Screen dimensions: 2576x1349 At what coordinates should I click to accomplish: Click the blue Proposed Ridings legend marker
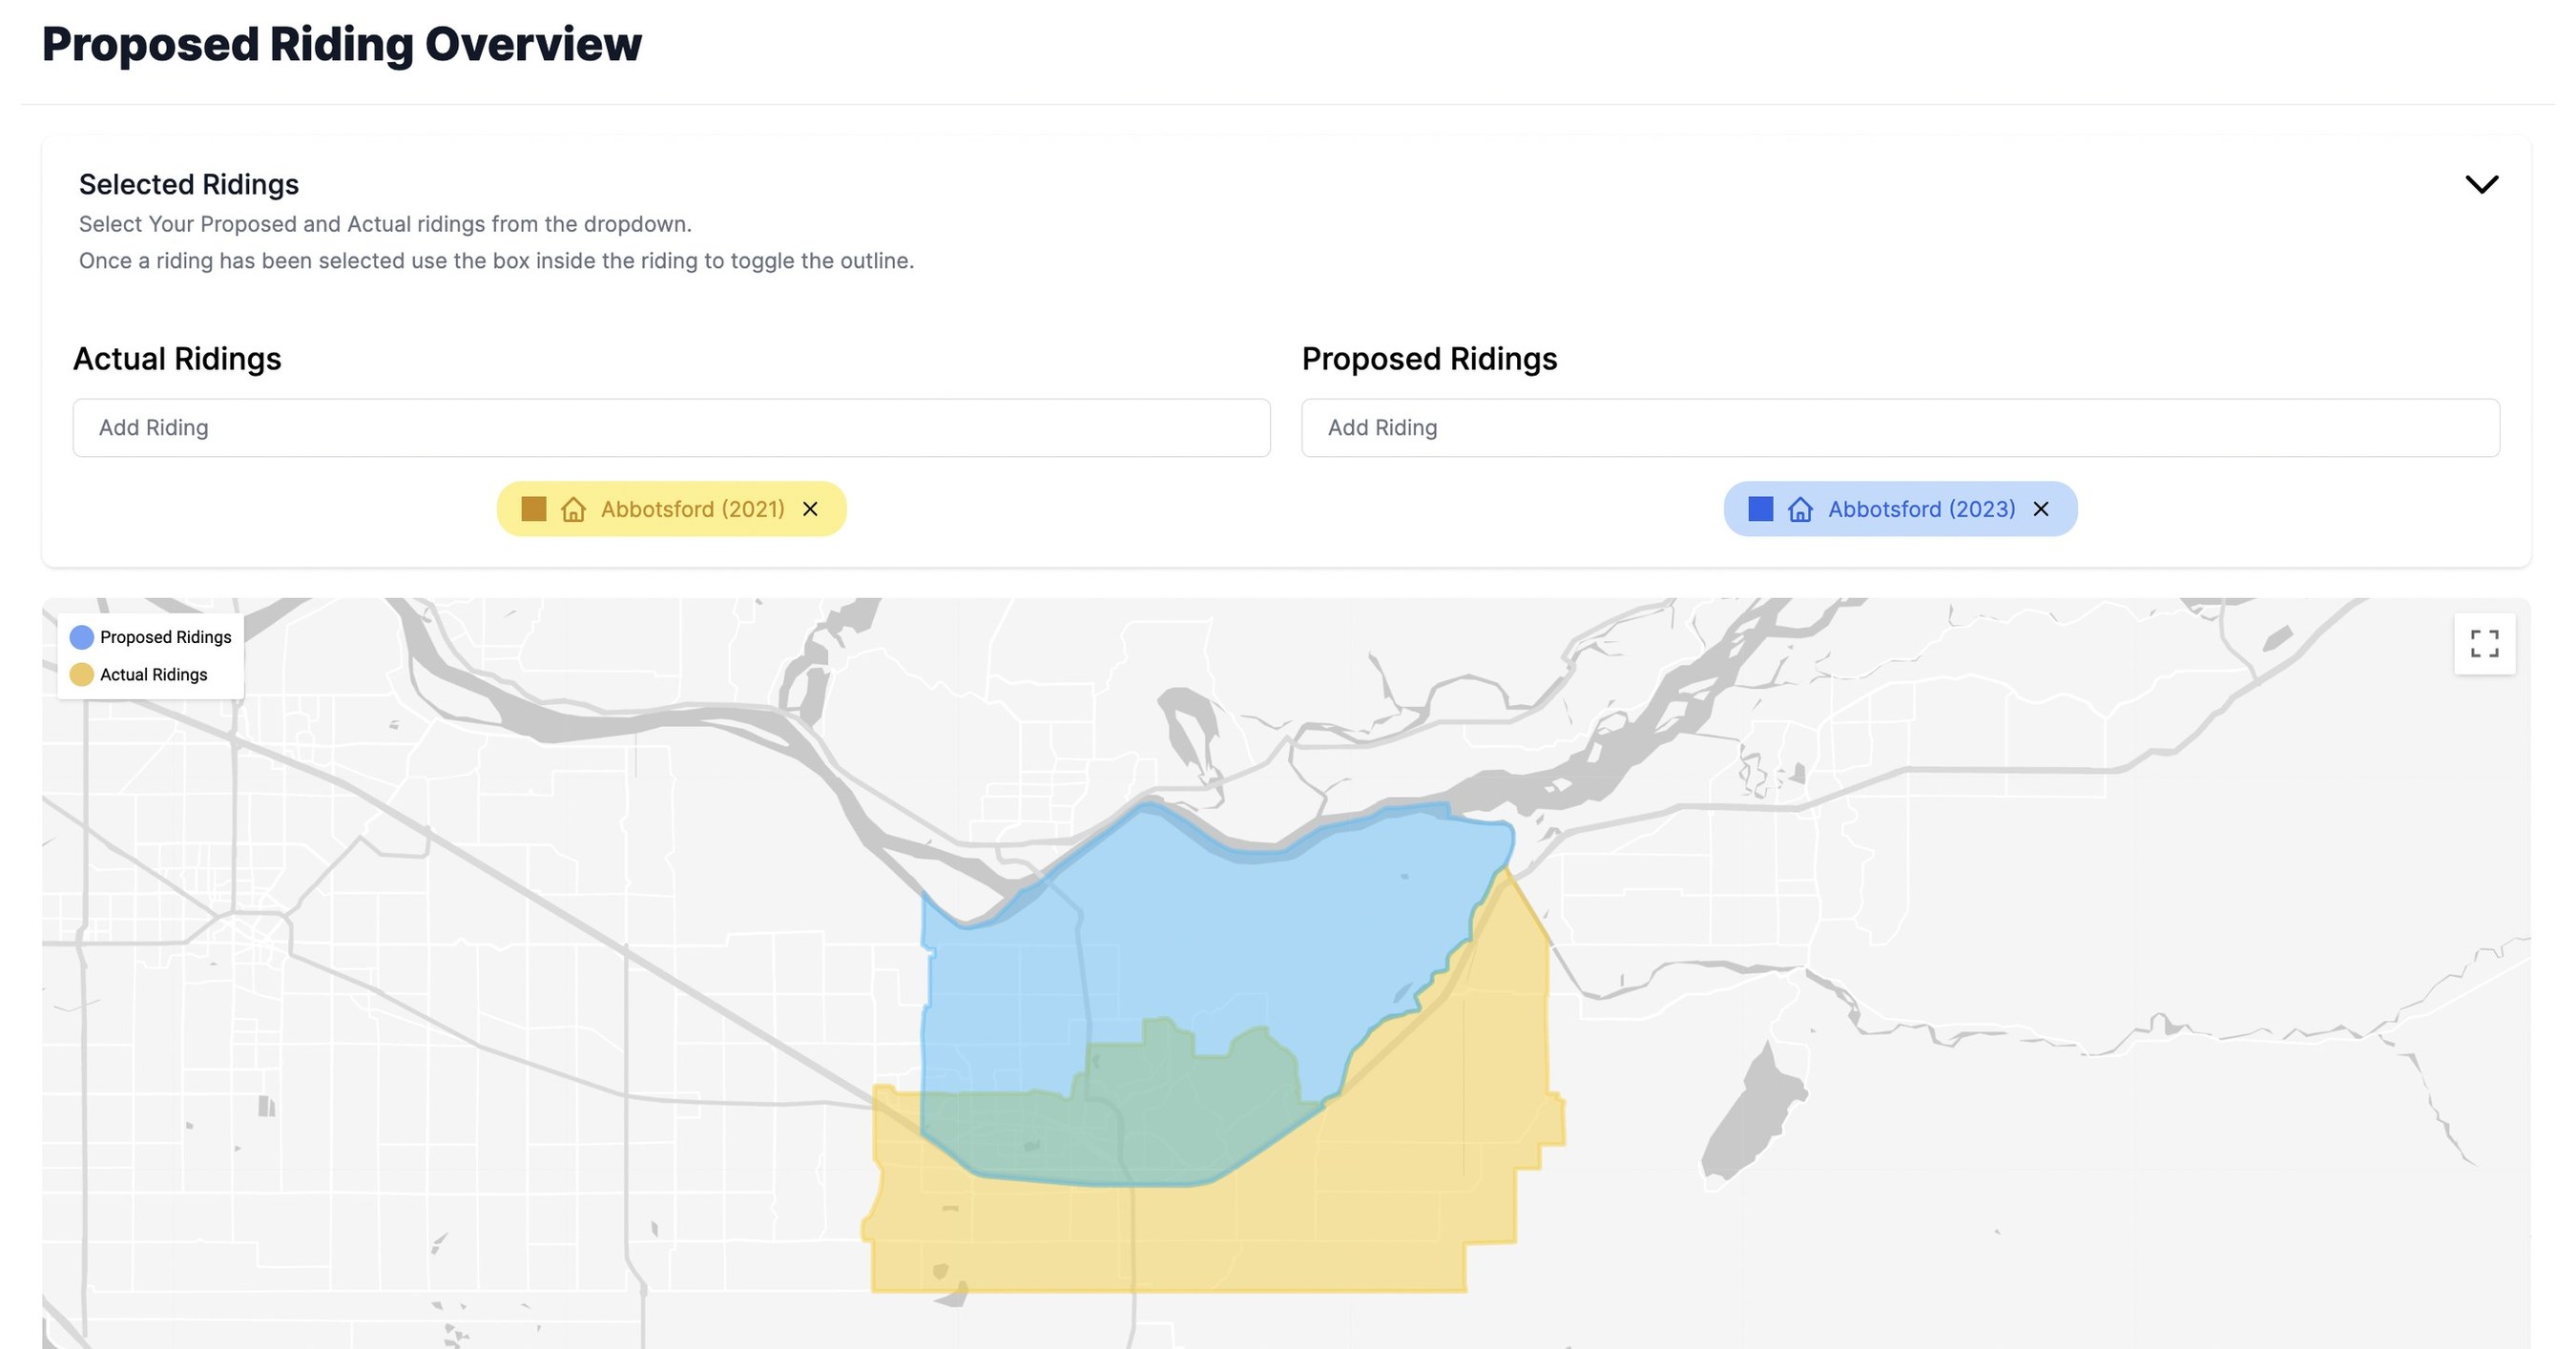pyautogui.click(x=81, y=636)
